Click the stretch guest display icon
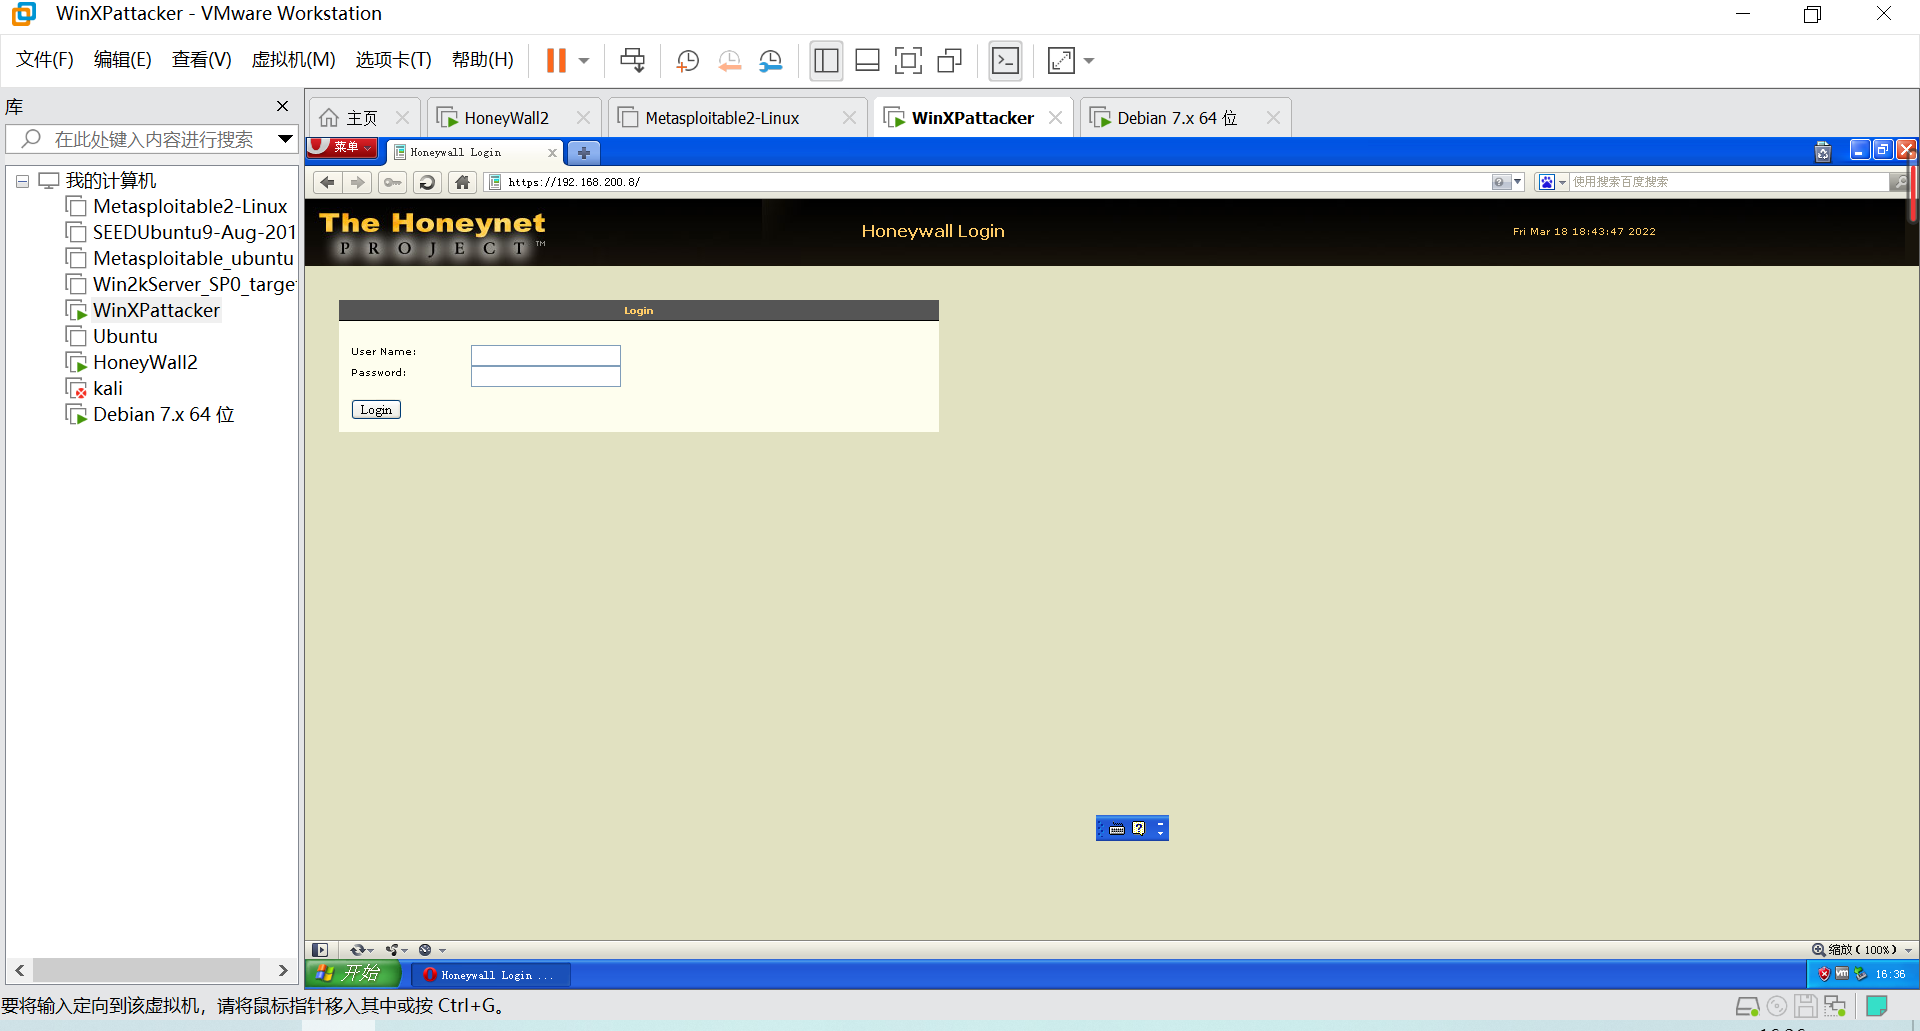Screen dimensions: 1920x1031 pyautogui.click(x=1061, y=61)
